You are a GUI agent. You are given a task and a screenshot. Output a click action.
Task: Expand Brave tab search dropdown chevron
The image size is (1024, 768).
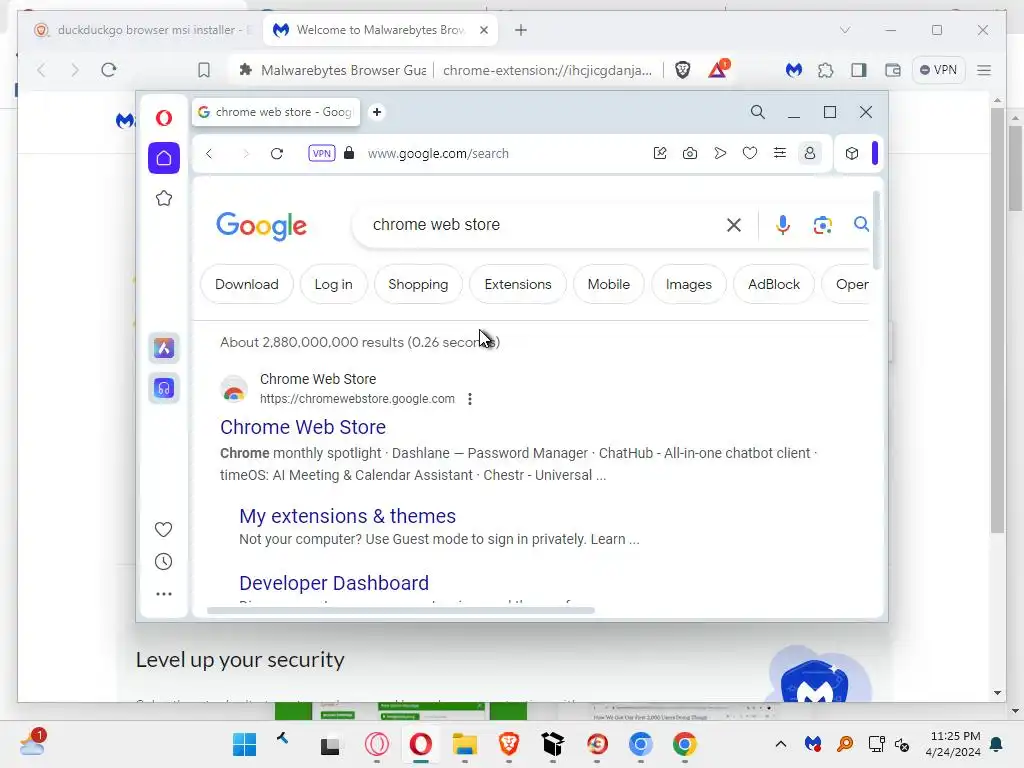coord(844,30)
